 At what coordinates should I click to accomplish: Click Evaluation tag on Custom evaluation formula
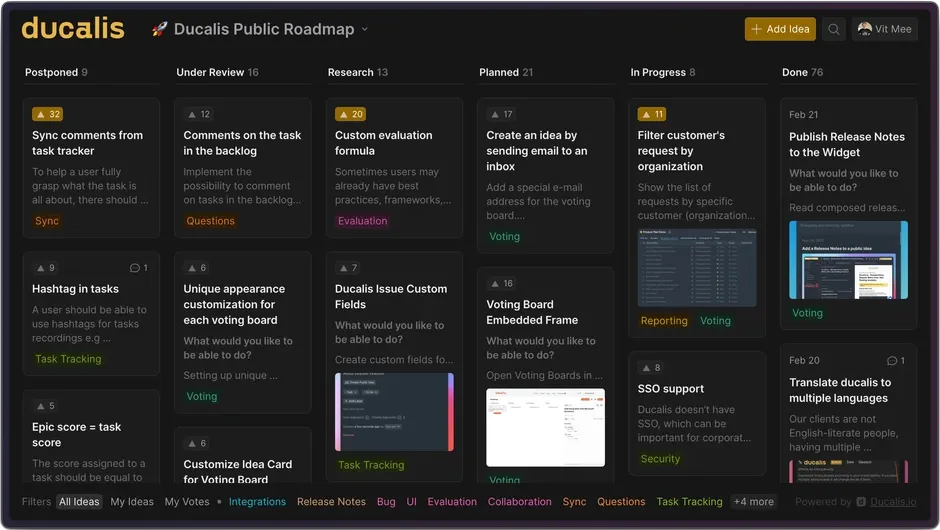(362, 221)
